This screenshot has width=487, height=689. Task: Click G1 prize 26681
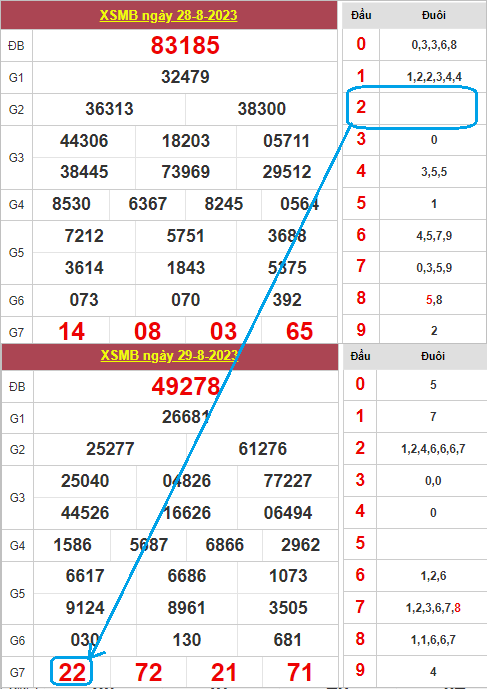(x=185, y=417)
